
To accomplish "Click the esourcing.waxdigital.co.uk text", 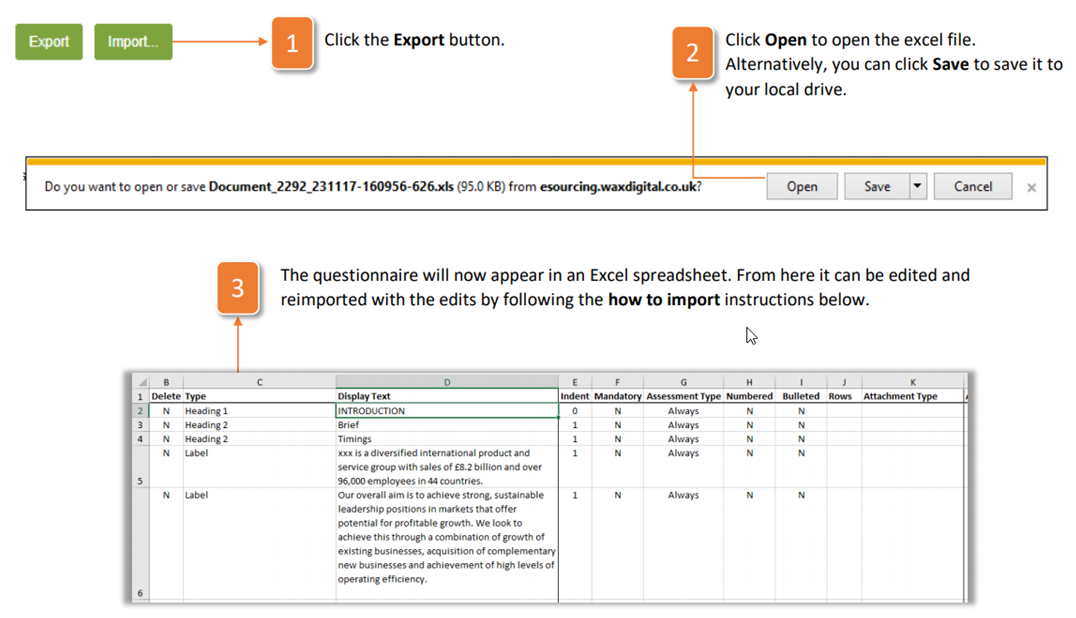I will [x=618, y=187].
